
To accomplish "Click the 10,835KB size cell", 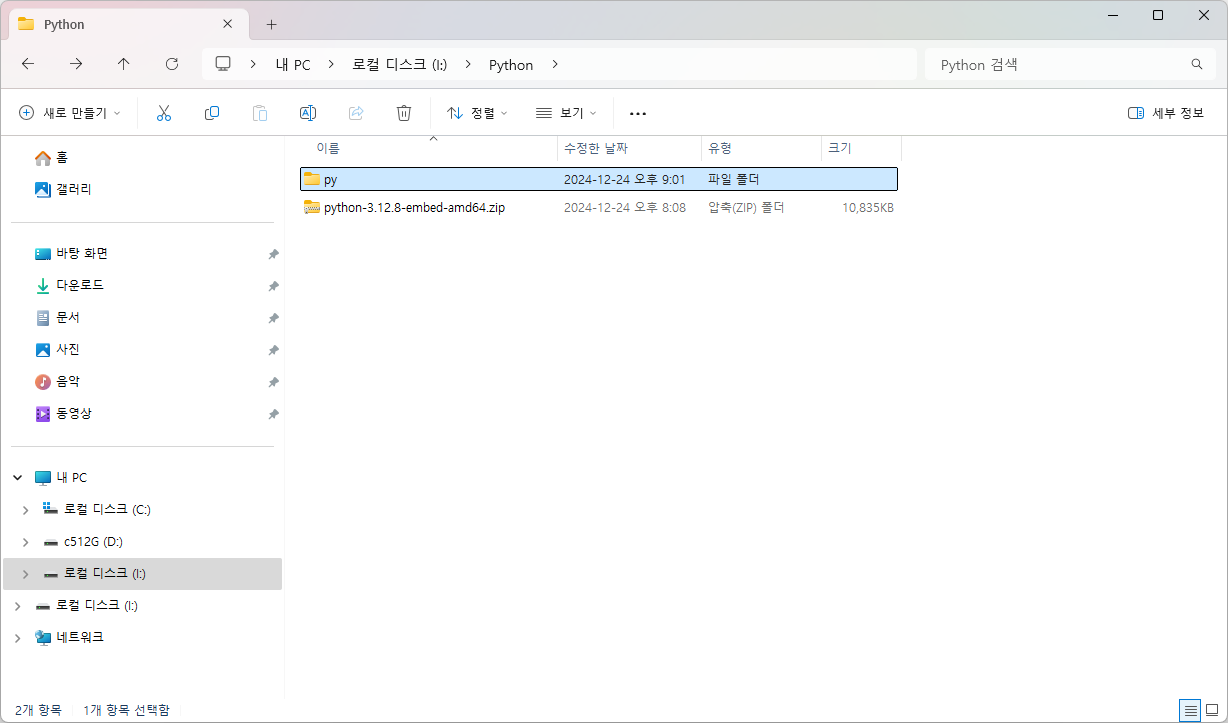I will tap(868, 208).
